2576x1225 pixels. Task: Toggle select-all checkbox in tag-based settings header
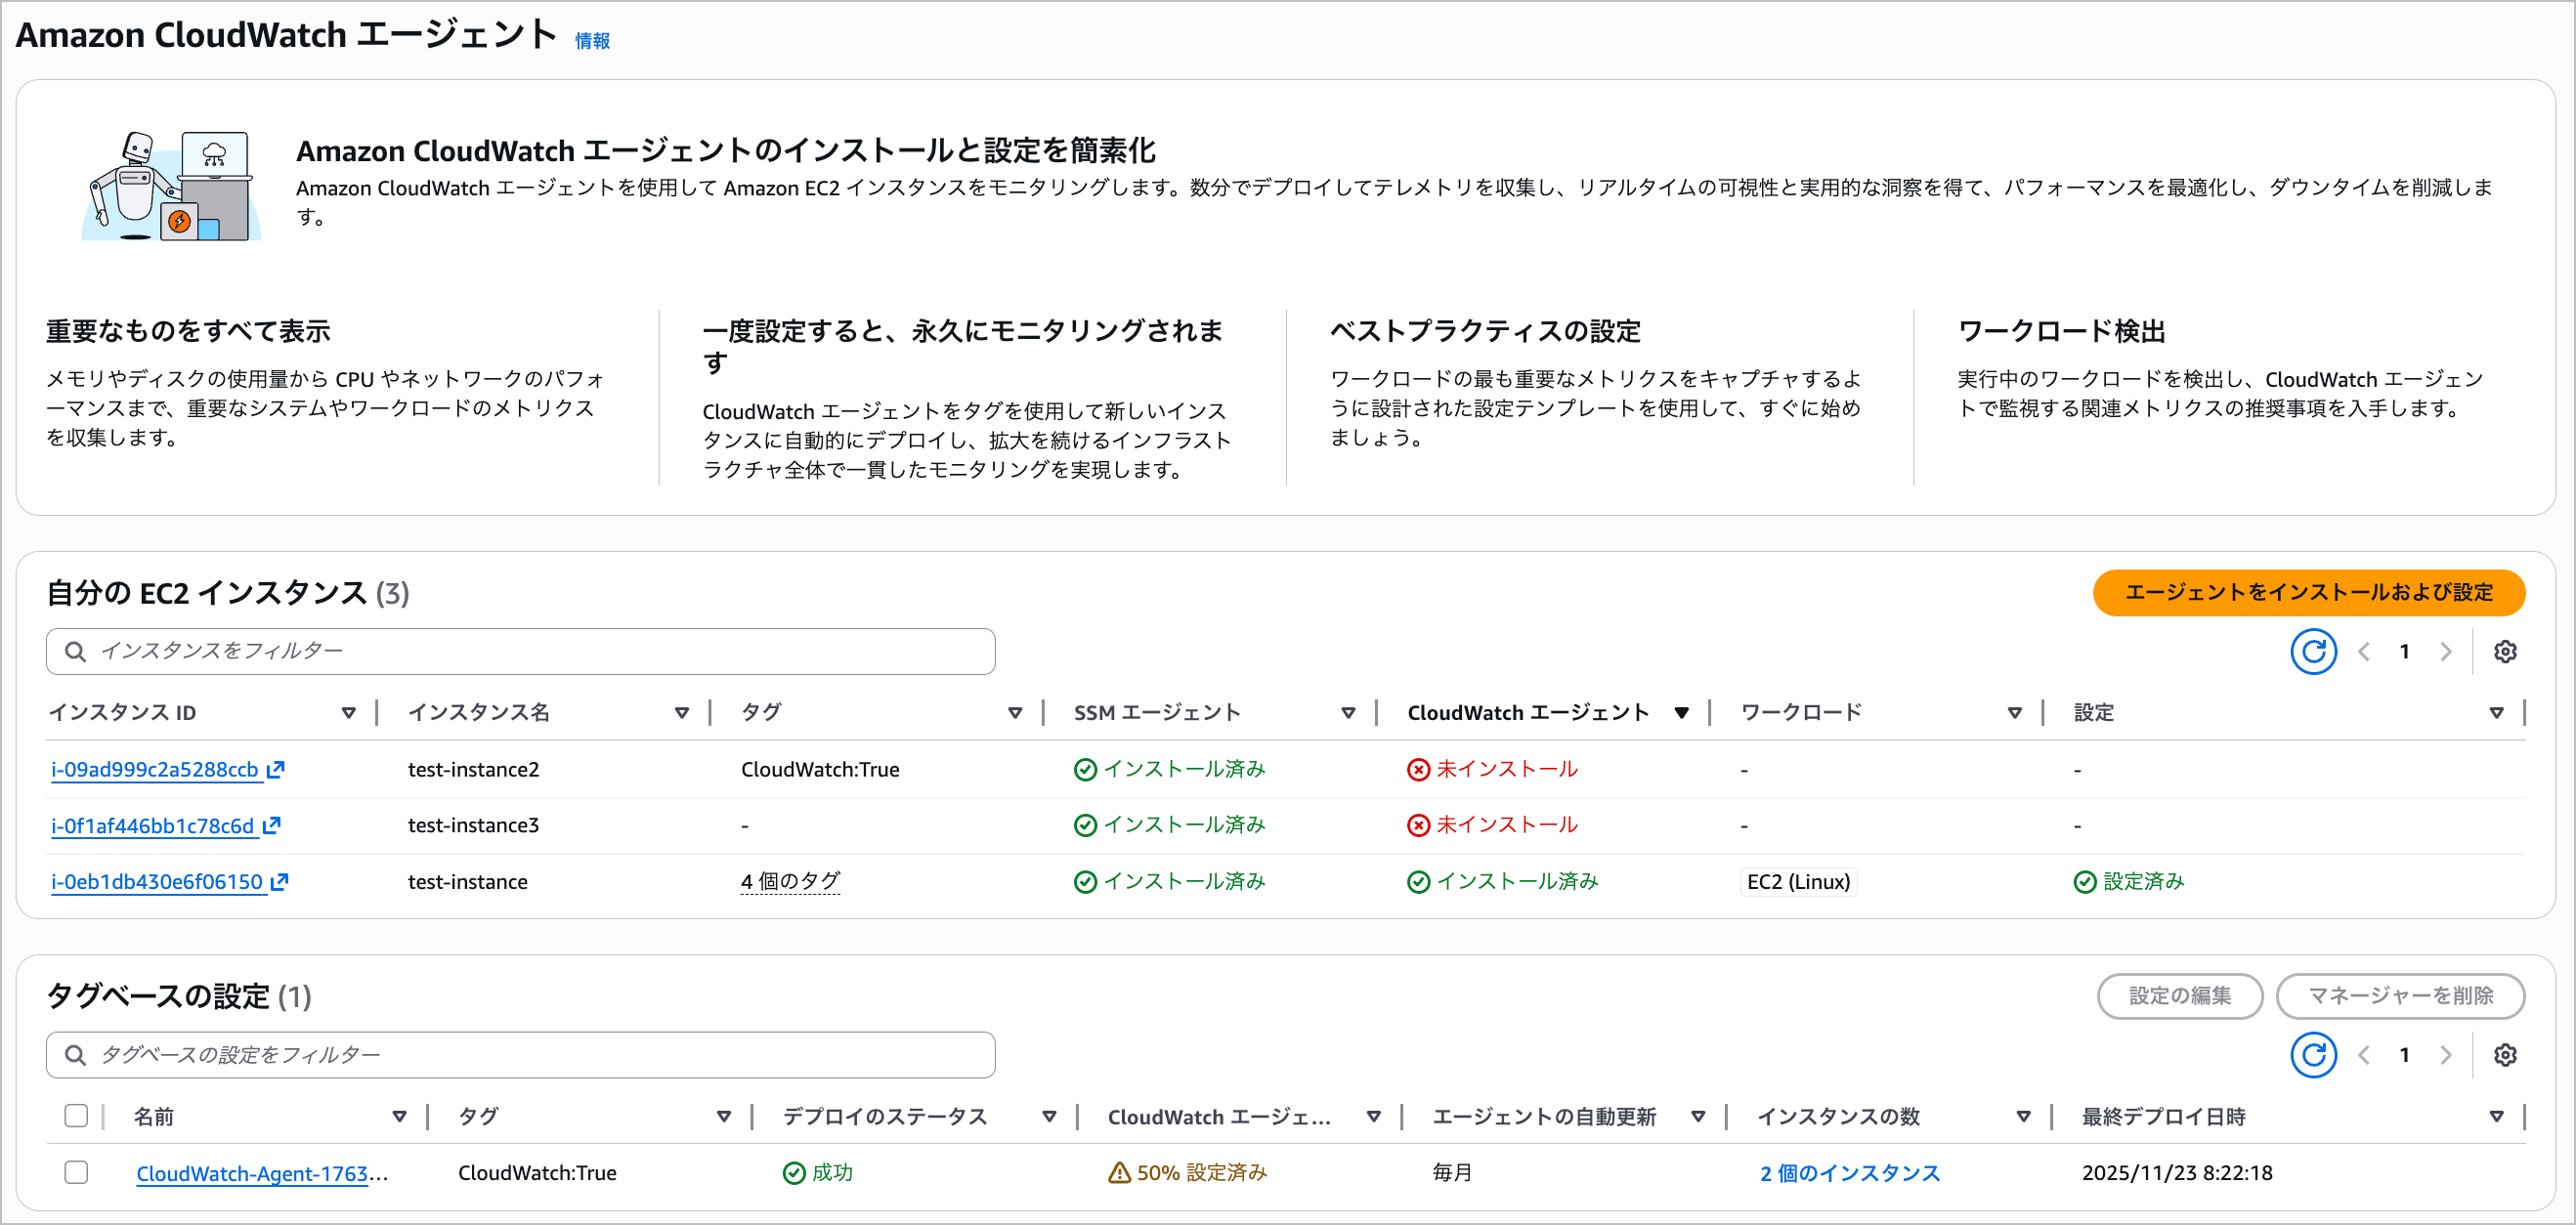pos(76,1116)
